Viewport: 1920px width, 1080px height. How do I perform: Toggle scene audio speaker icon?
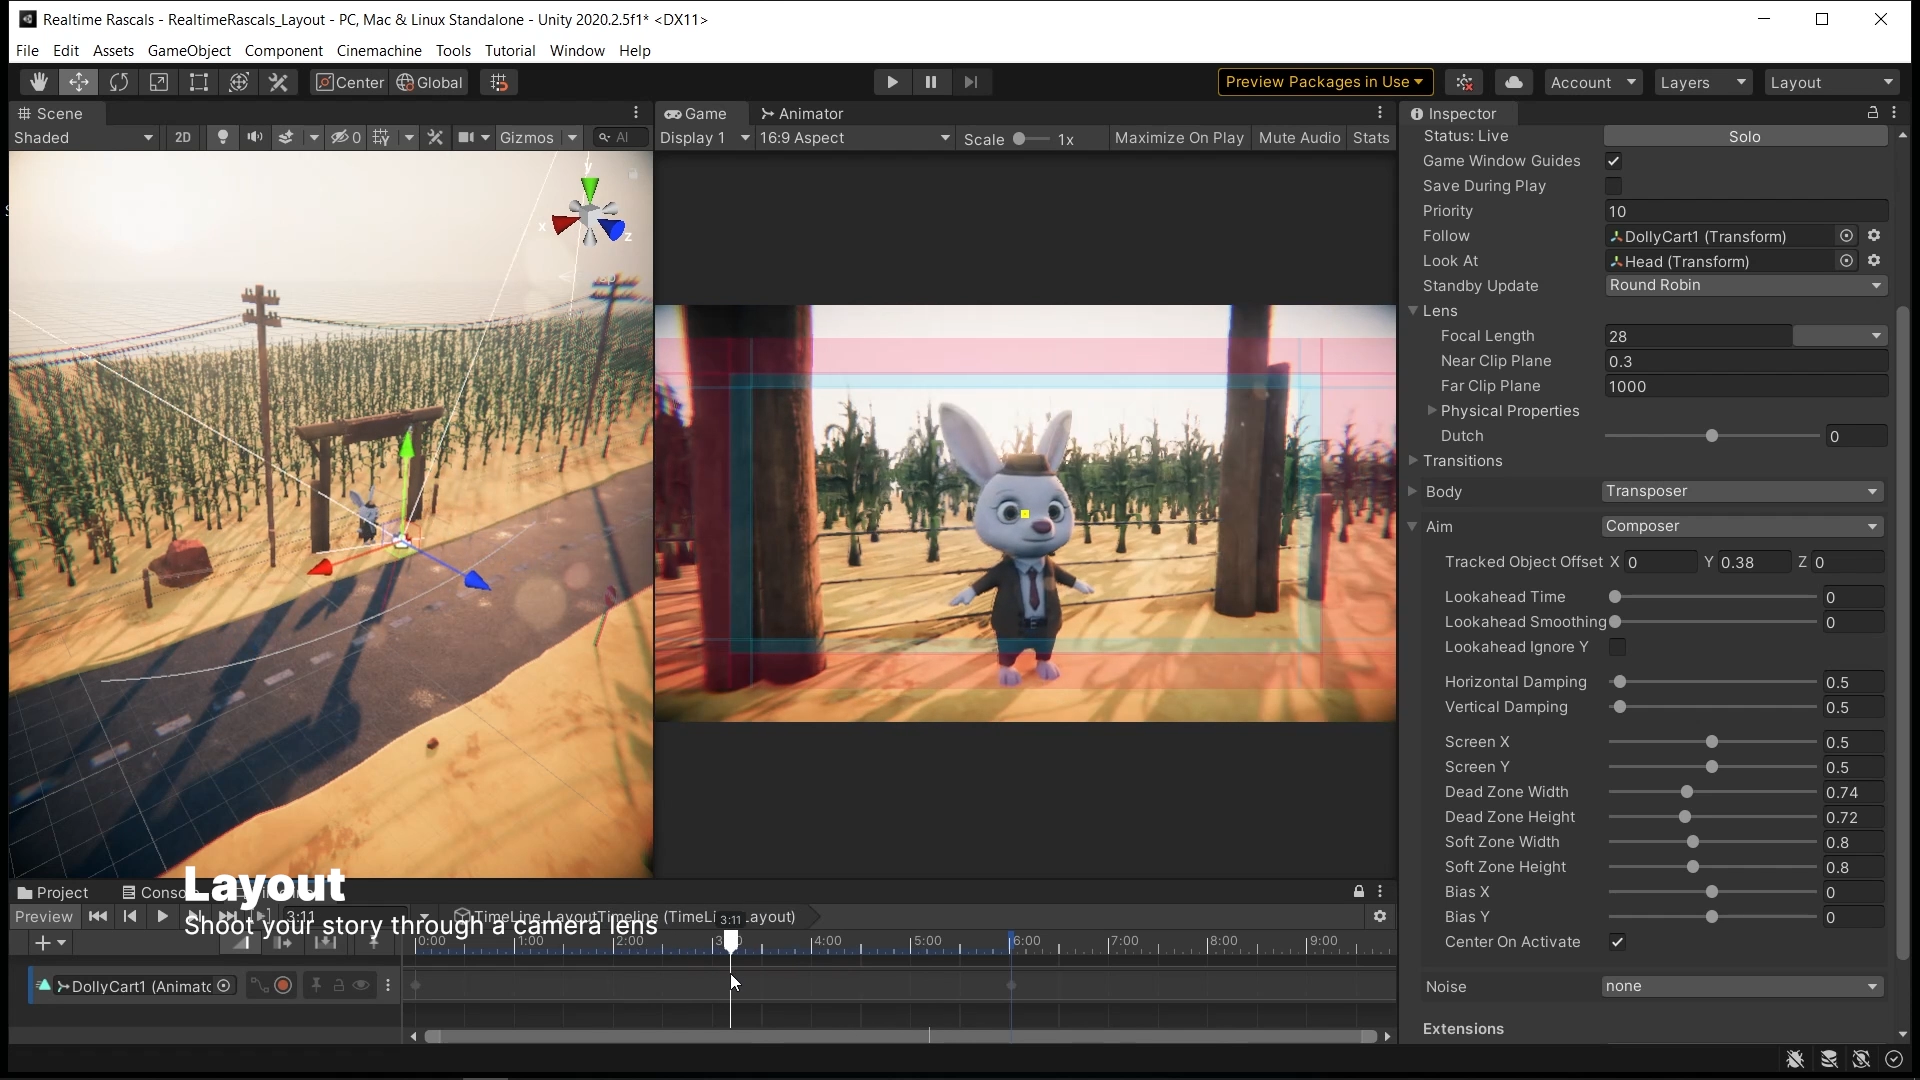pos(255,137)
